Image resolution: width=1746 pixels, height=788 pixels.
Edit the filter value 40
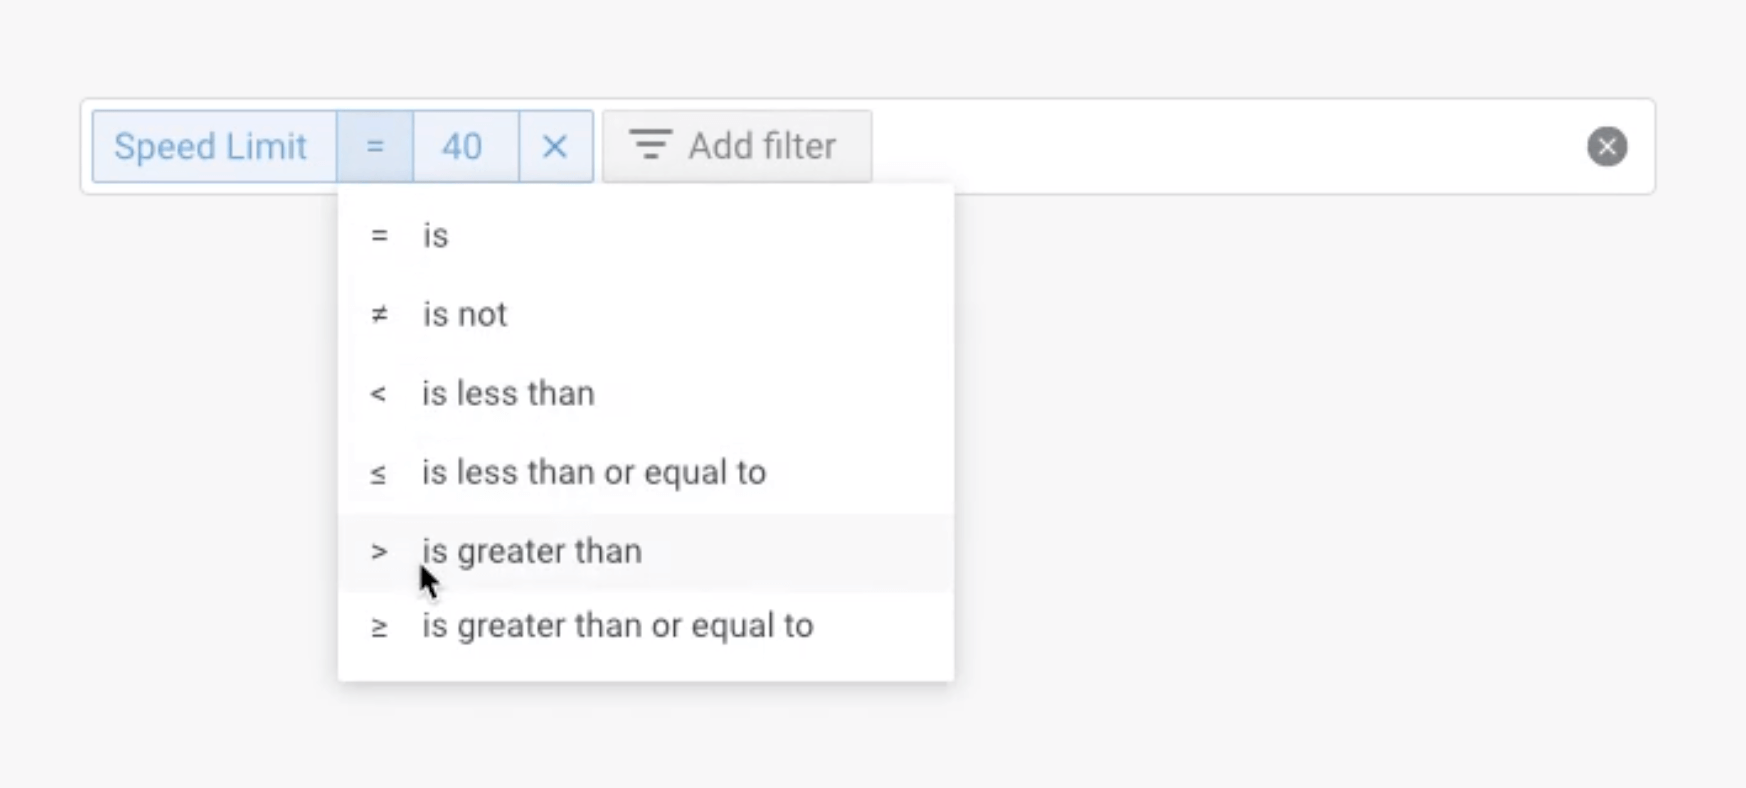pos(462,147)
